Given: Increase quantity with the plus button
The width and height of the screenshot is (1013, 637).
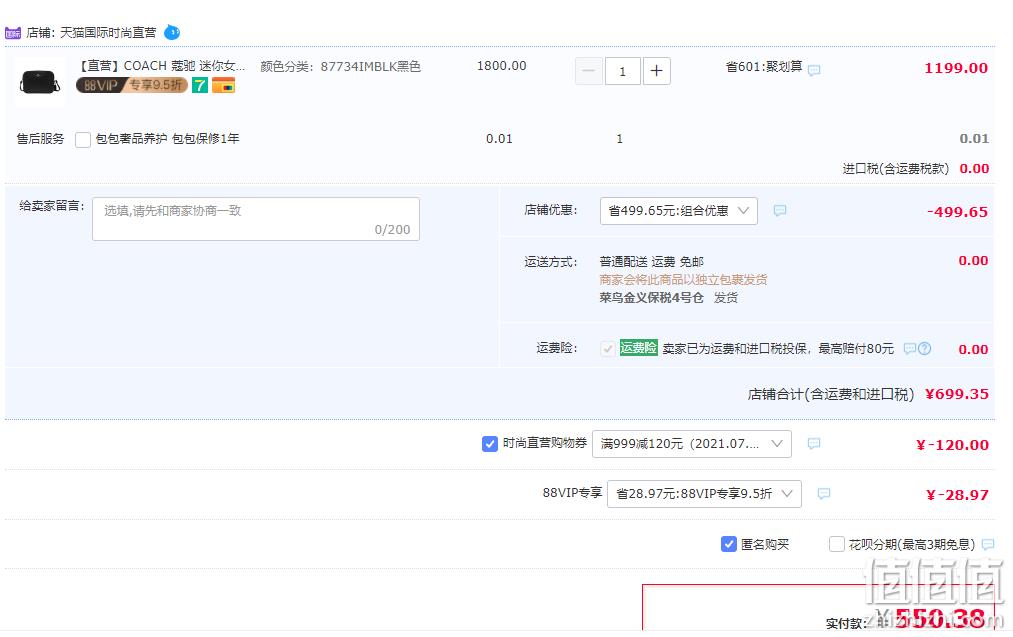Looking at the screenshot, I should (656, 71).
